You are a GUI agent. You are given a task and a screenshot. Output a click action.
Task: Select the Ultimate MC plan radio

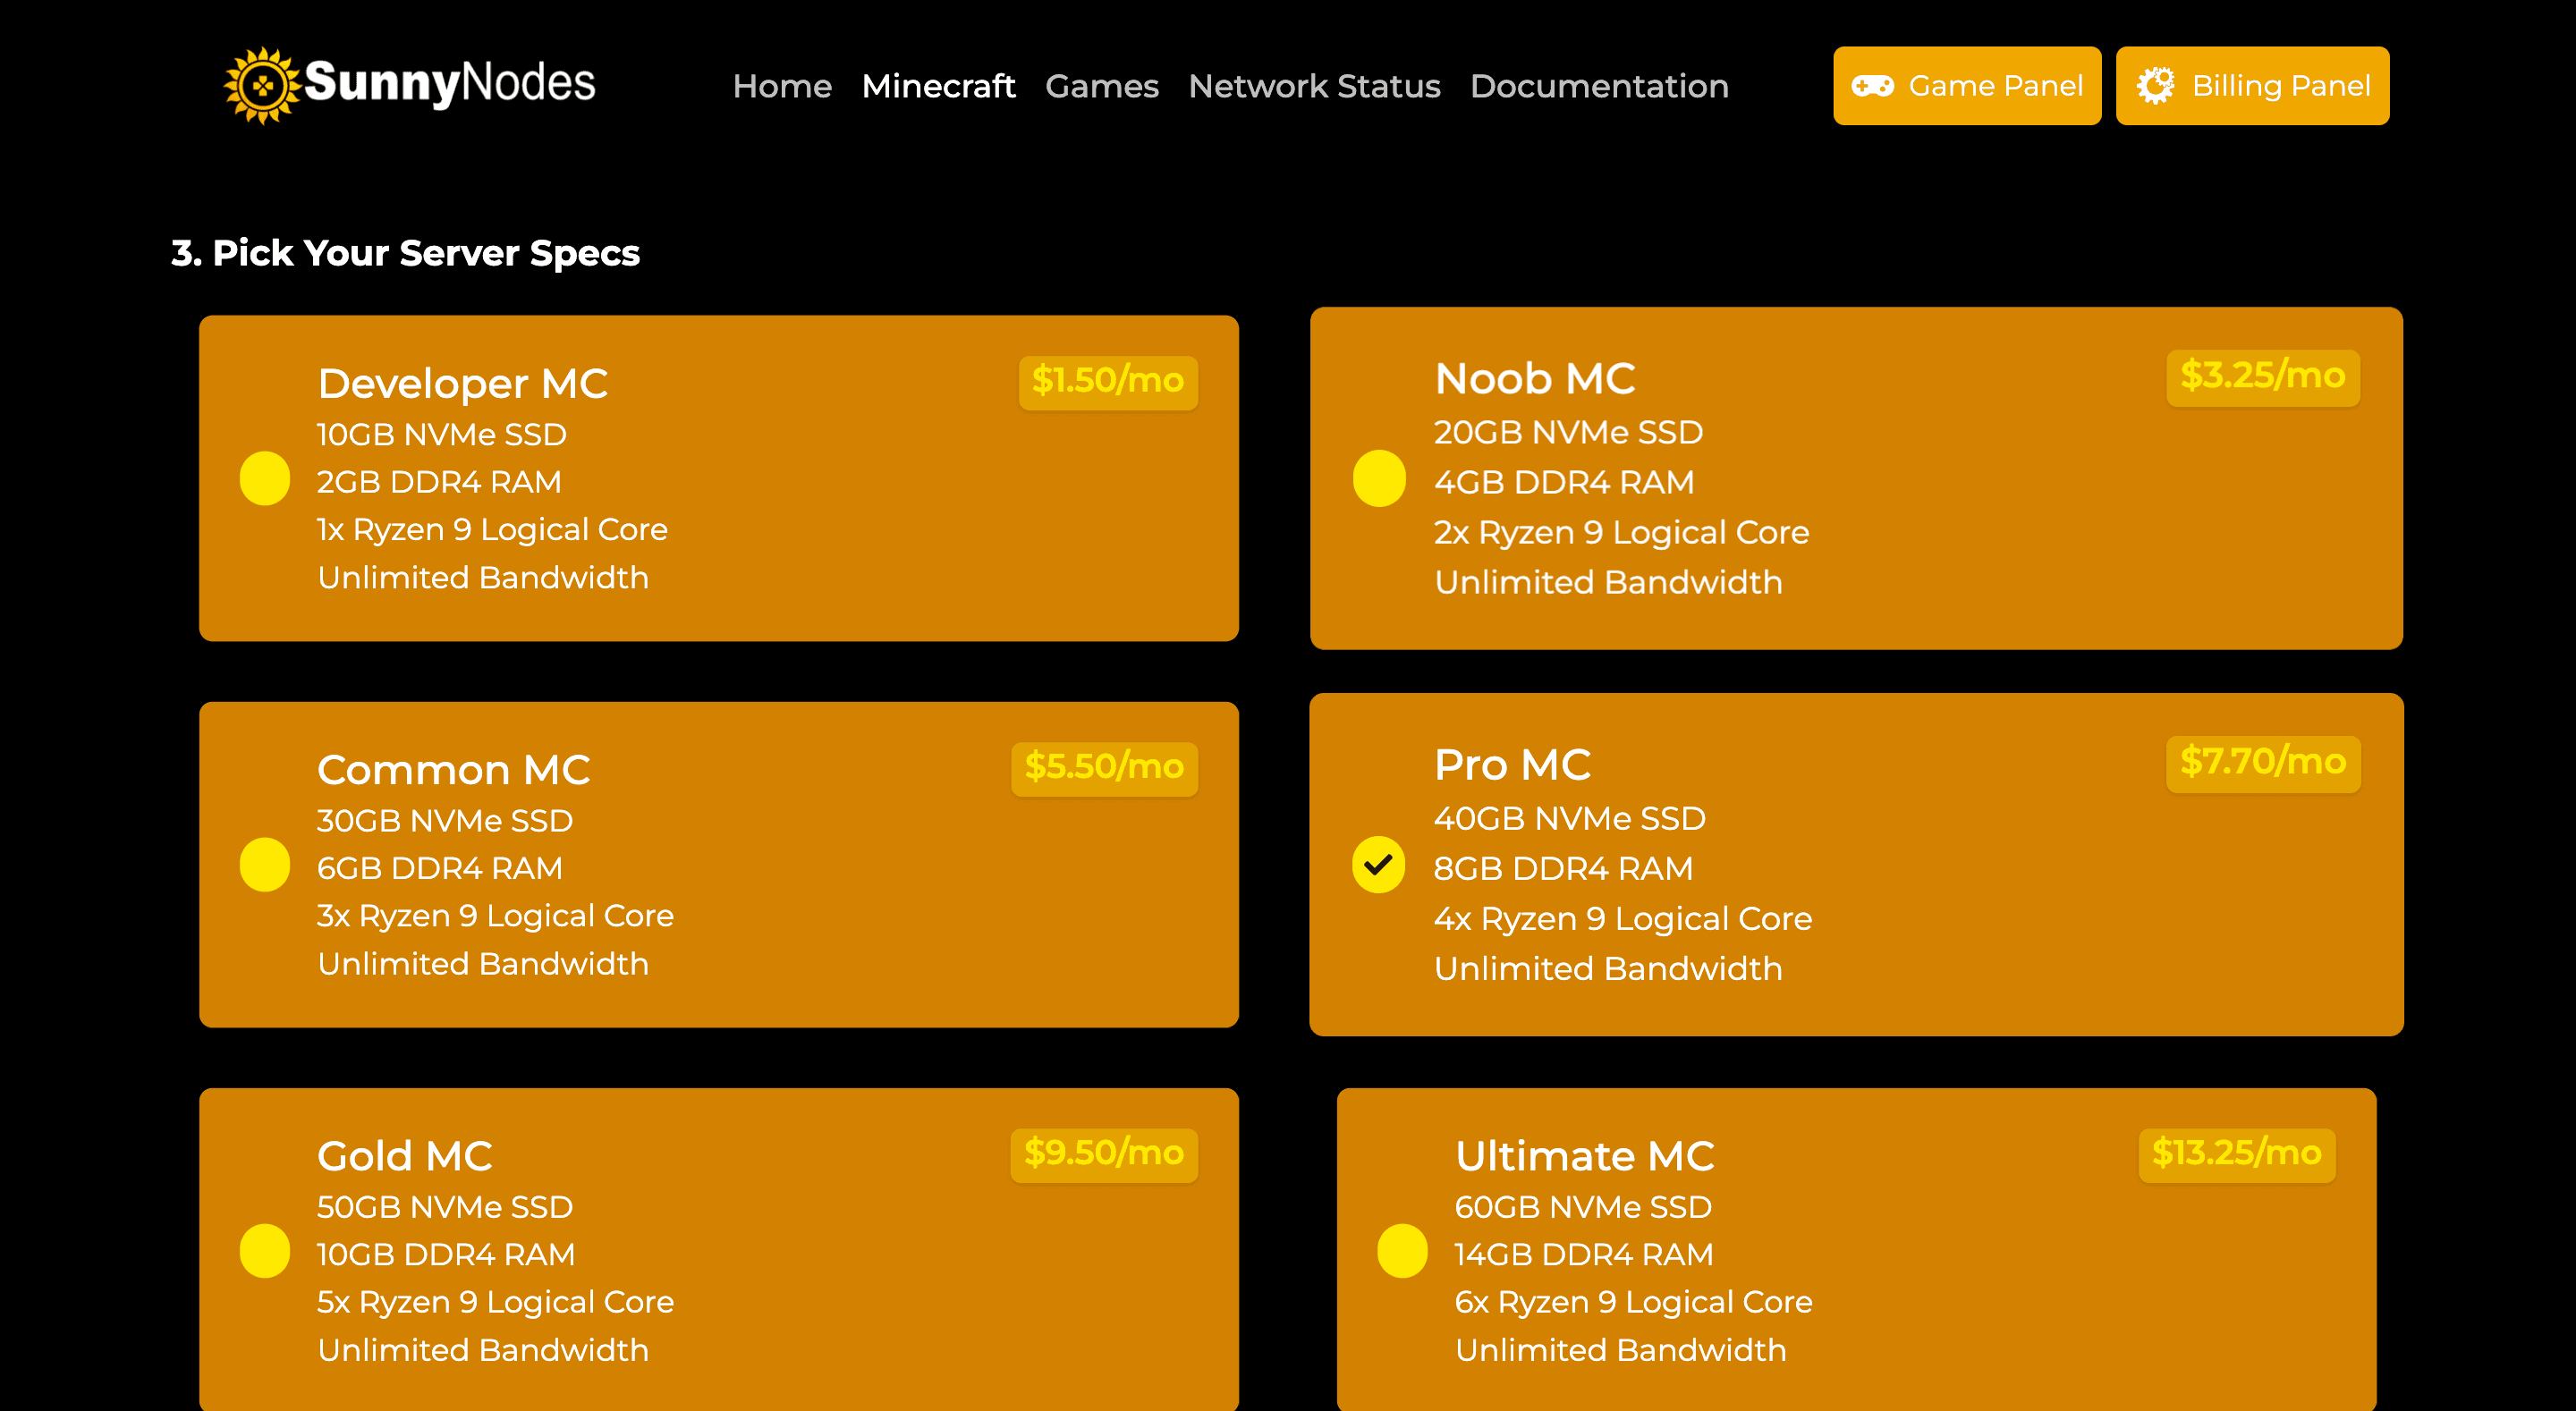click(1402, 1251)
